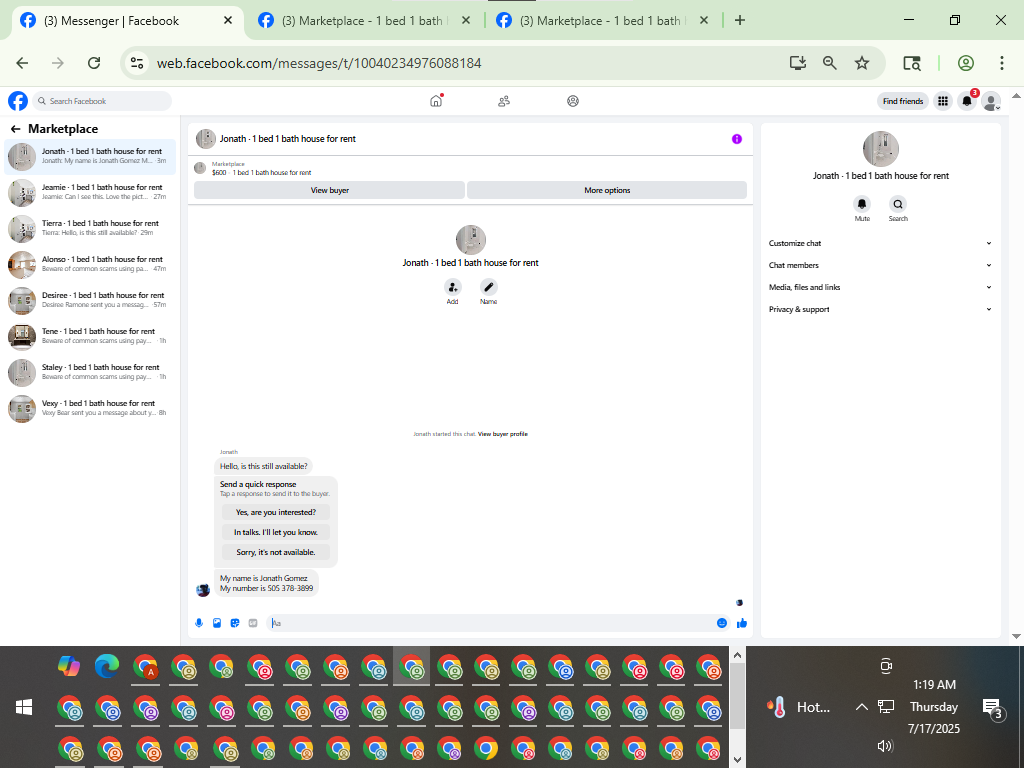Send quick reply 'Yes, are you interested?'
Viewport: 1024px width, 768px height.
[x=276, y=512]
